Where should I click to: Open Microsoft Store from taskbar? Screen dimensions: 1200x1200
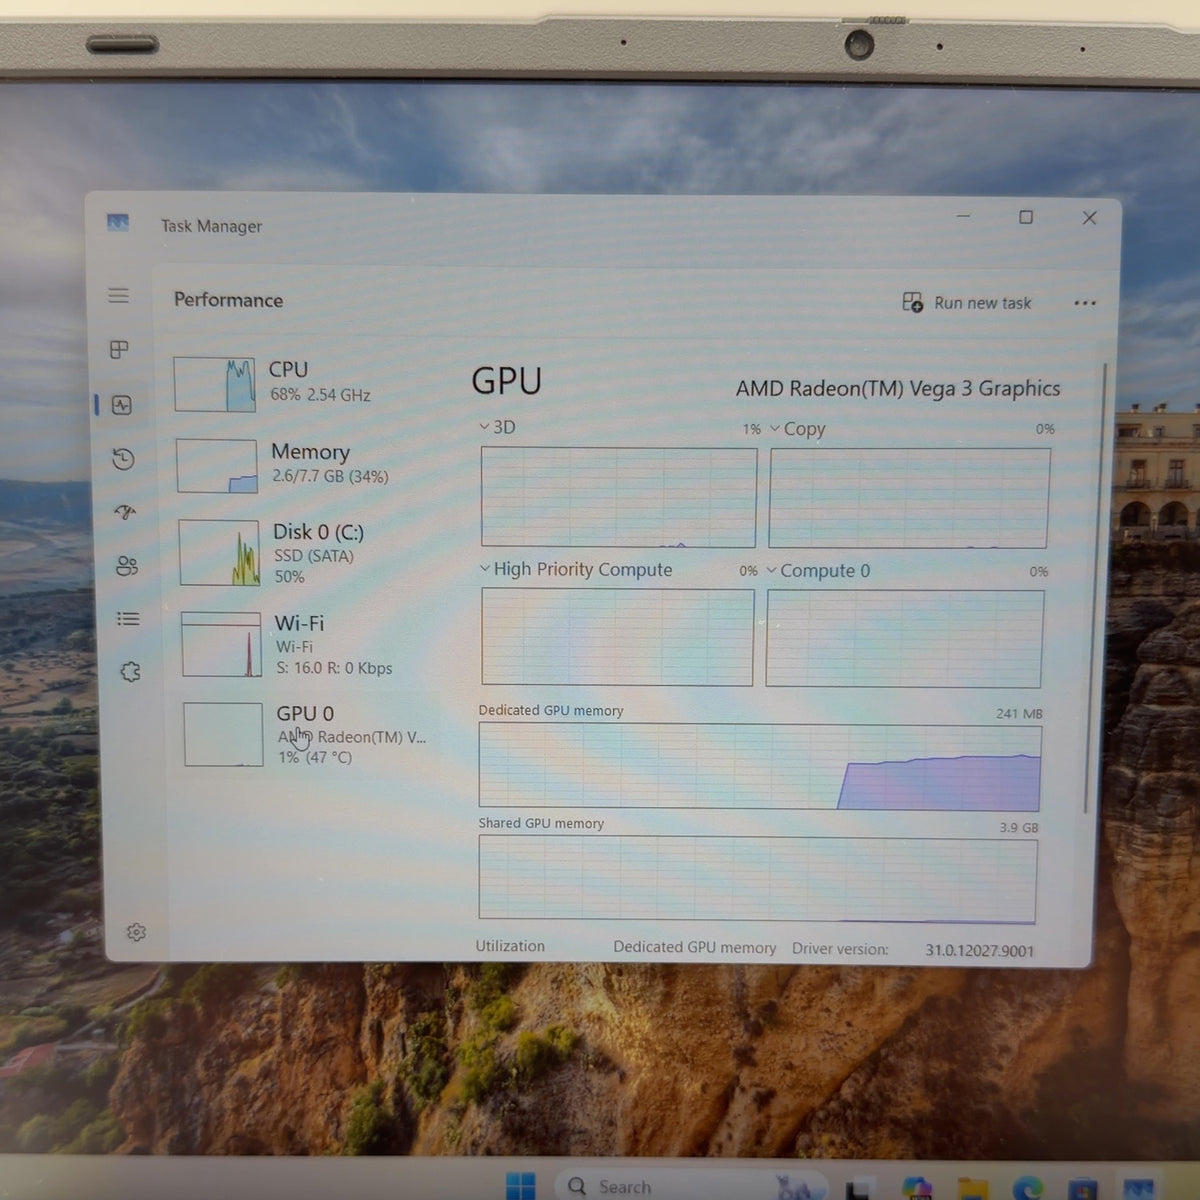pyautogui.click(x=1081, y=1190)
